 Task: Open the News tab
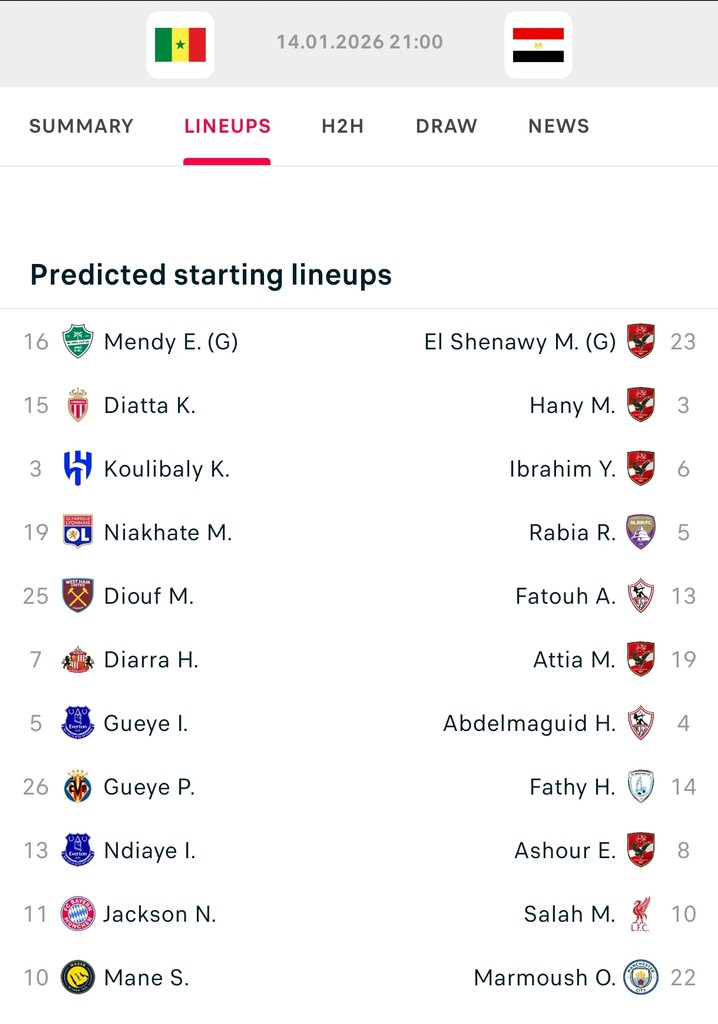click(x=558, y=126)
